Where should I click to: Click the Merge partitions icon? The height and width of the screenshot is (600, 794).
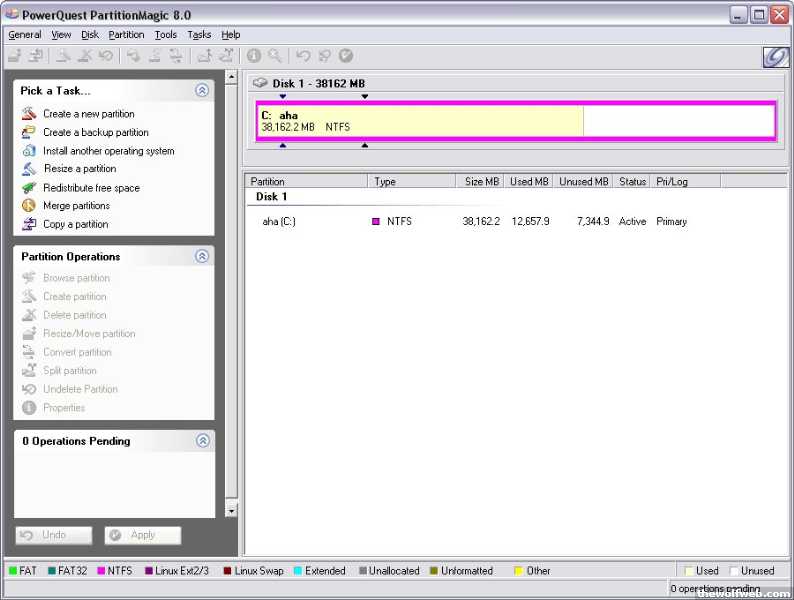click(28, 206)
